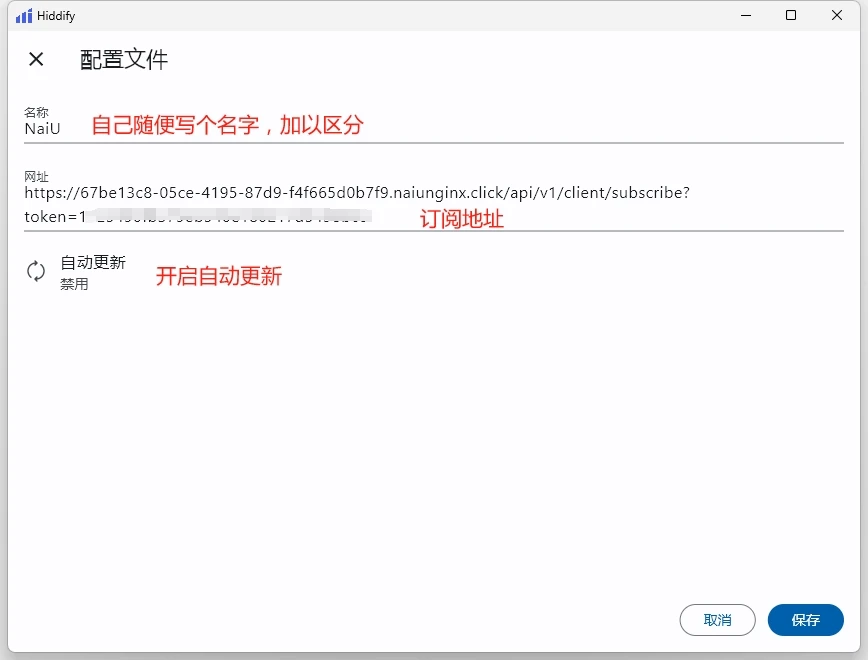Click the 配置文件 dialog title
This screenshot has height=660, width=868.
tap(123, 60)
